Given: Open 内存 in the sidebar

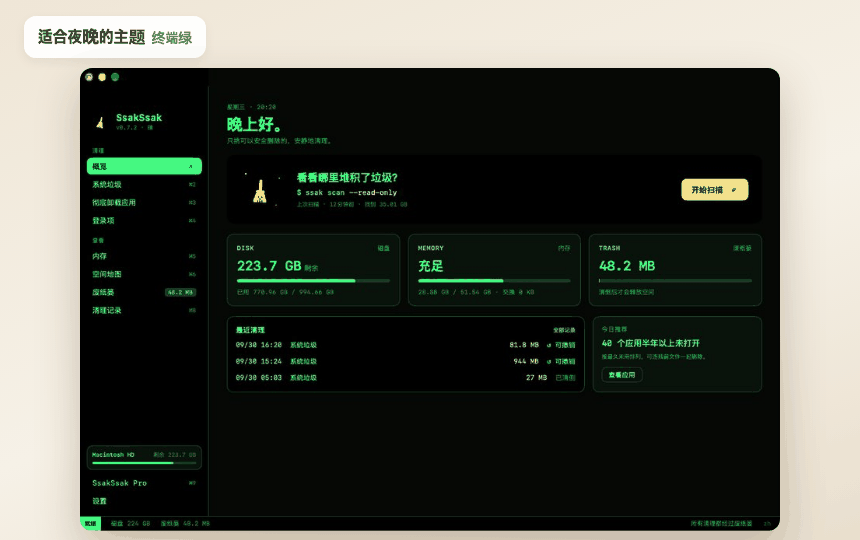Looking at the screenshot, I should coord(144,257).
